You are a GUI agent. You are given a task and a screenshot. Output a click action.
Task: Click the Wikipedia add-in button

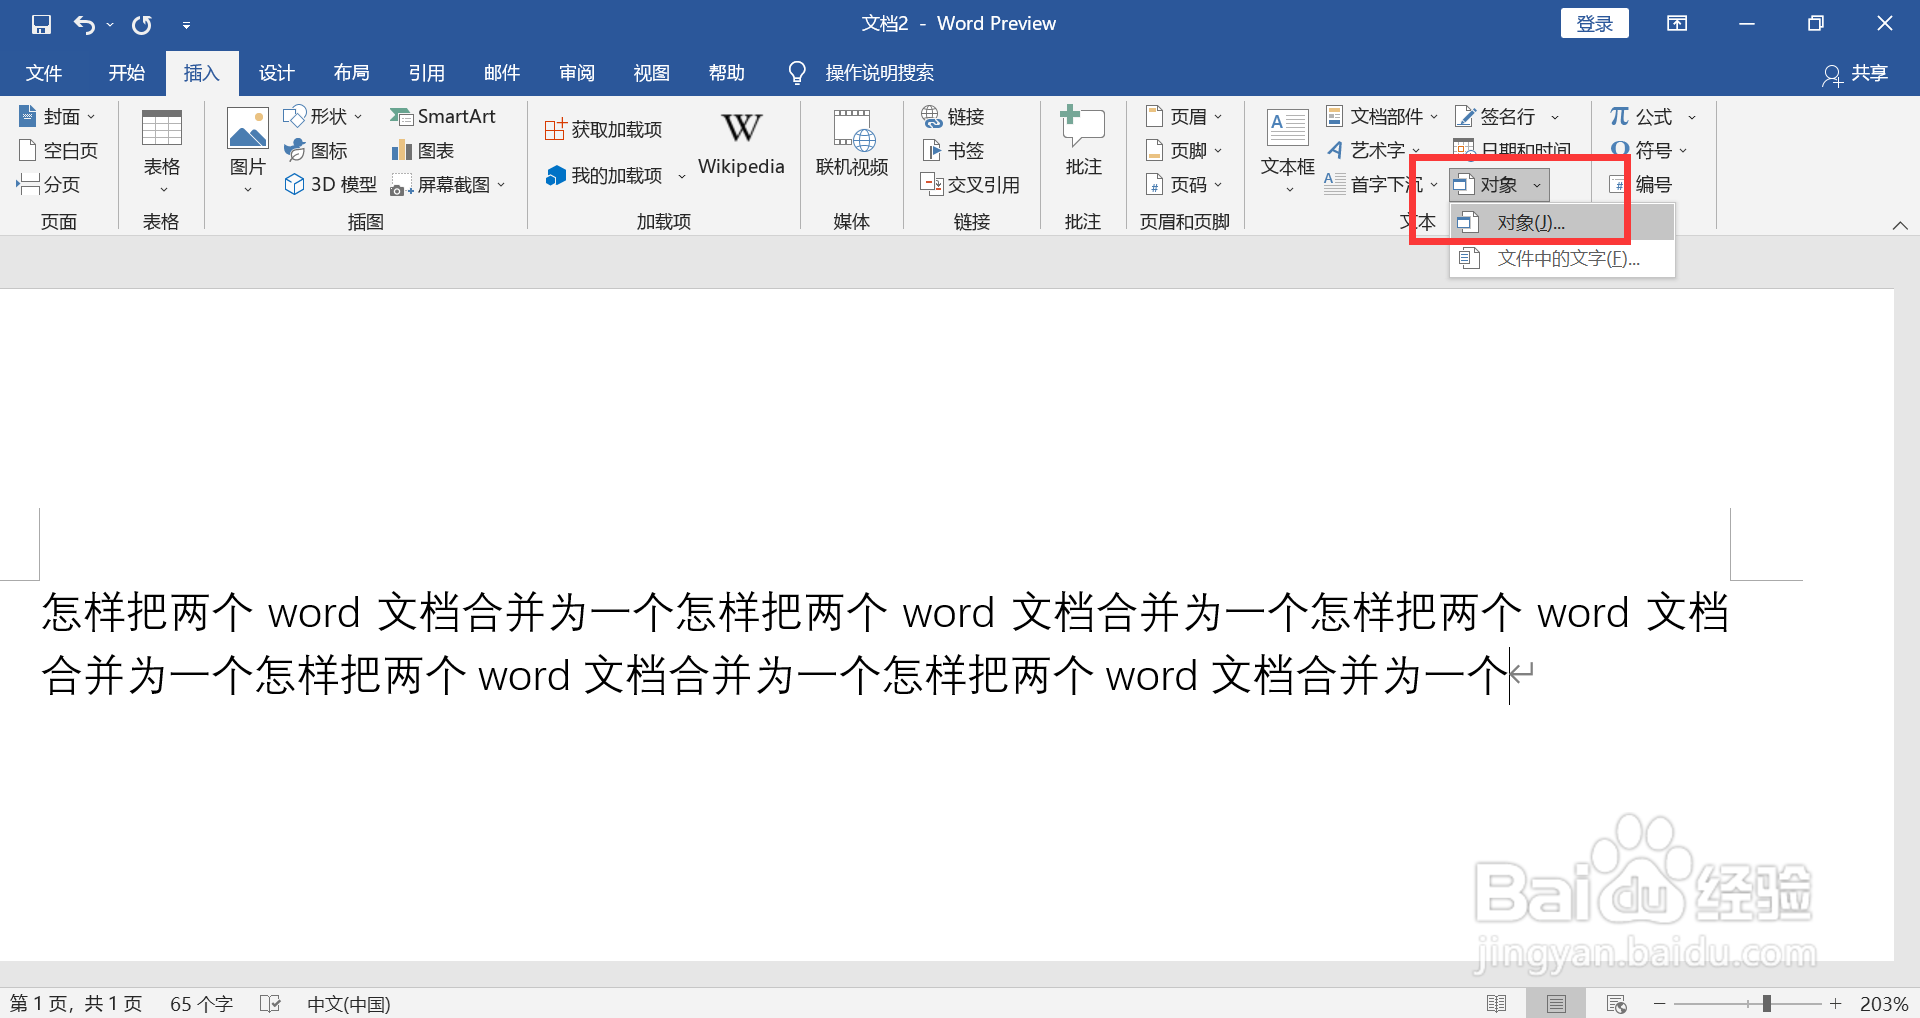[741, 143]
